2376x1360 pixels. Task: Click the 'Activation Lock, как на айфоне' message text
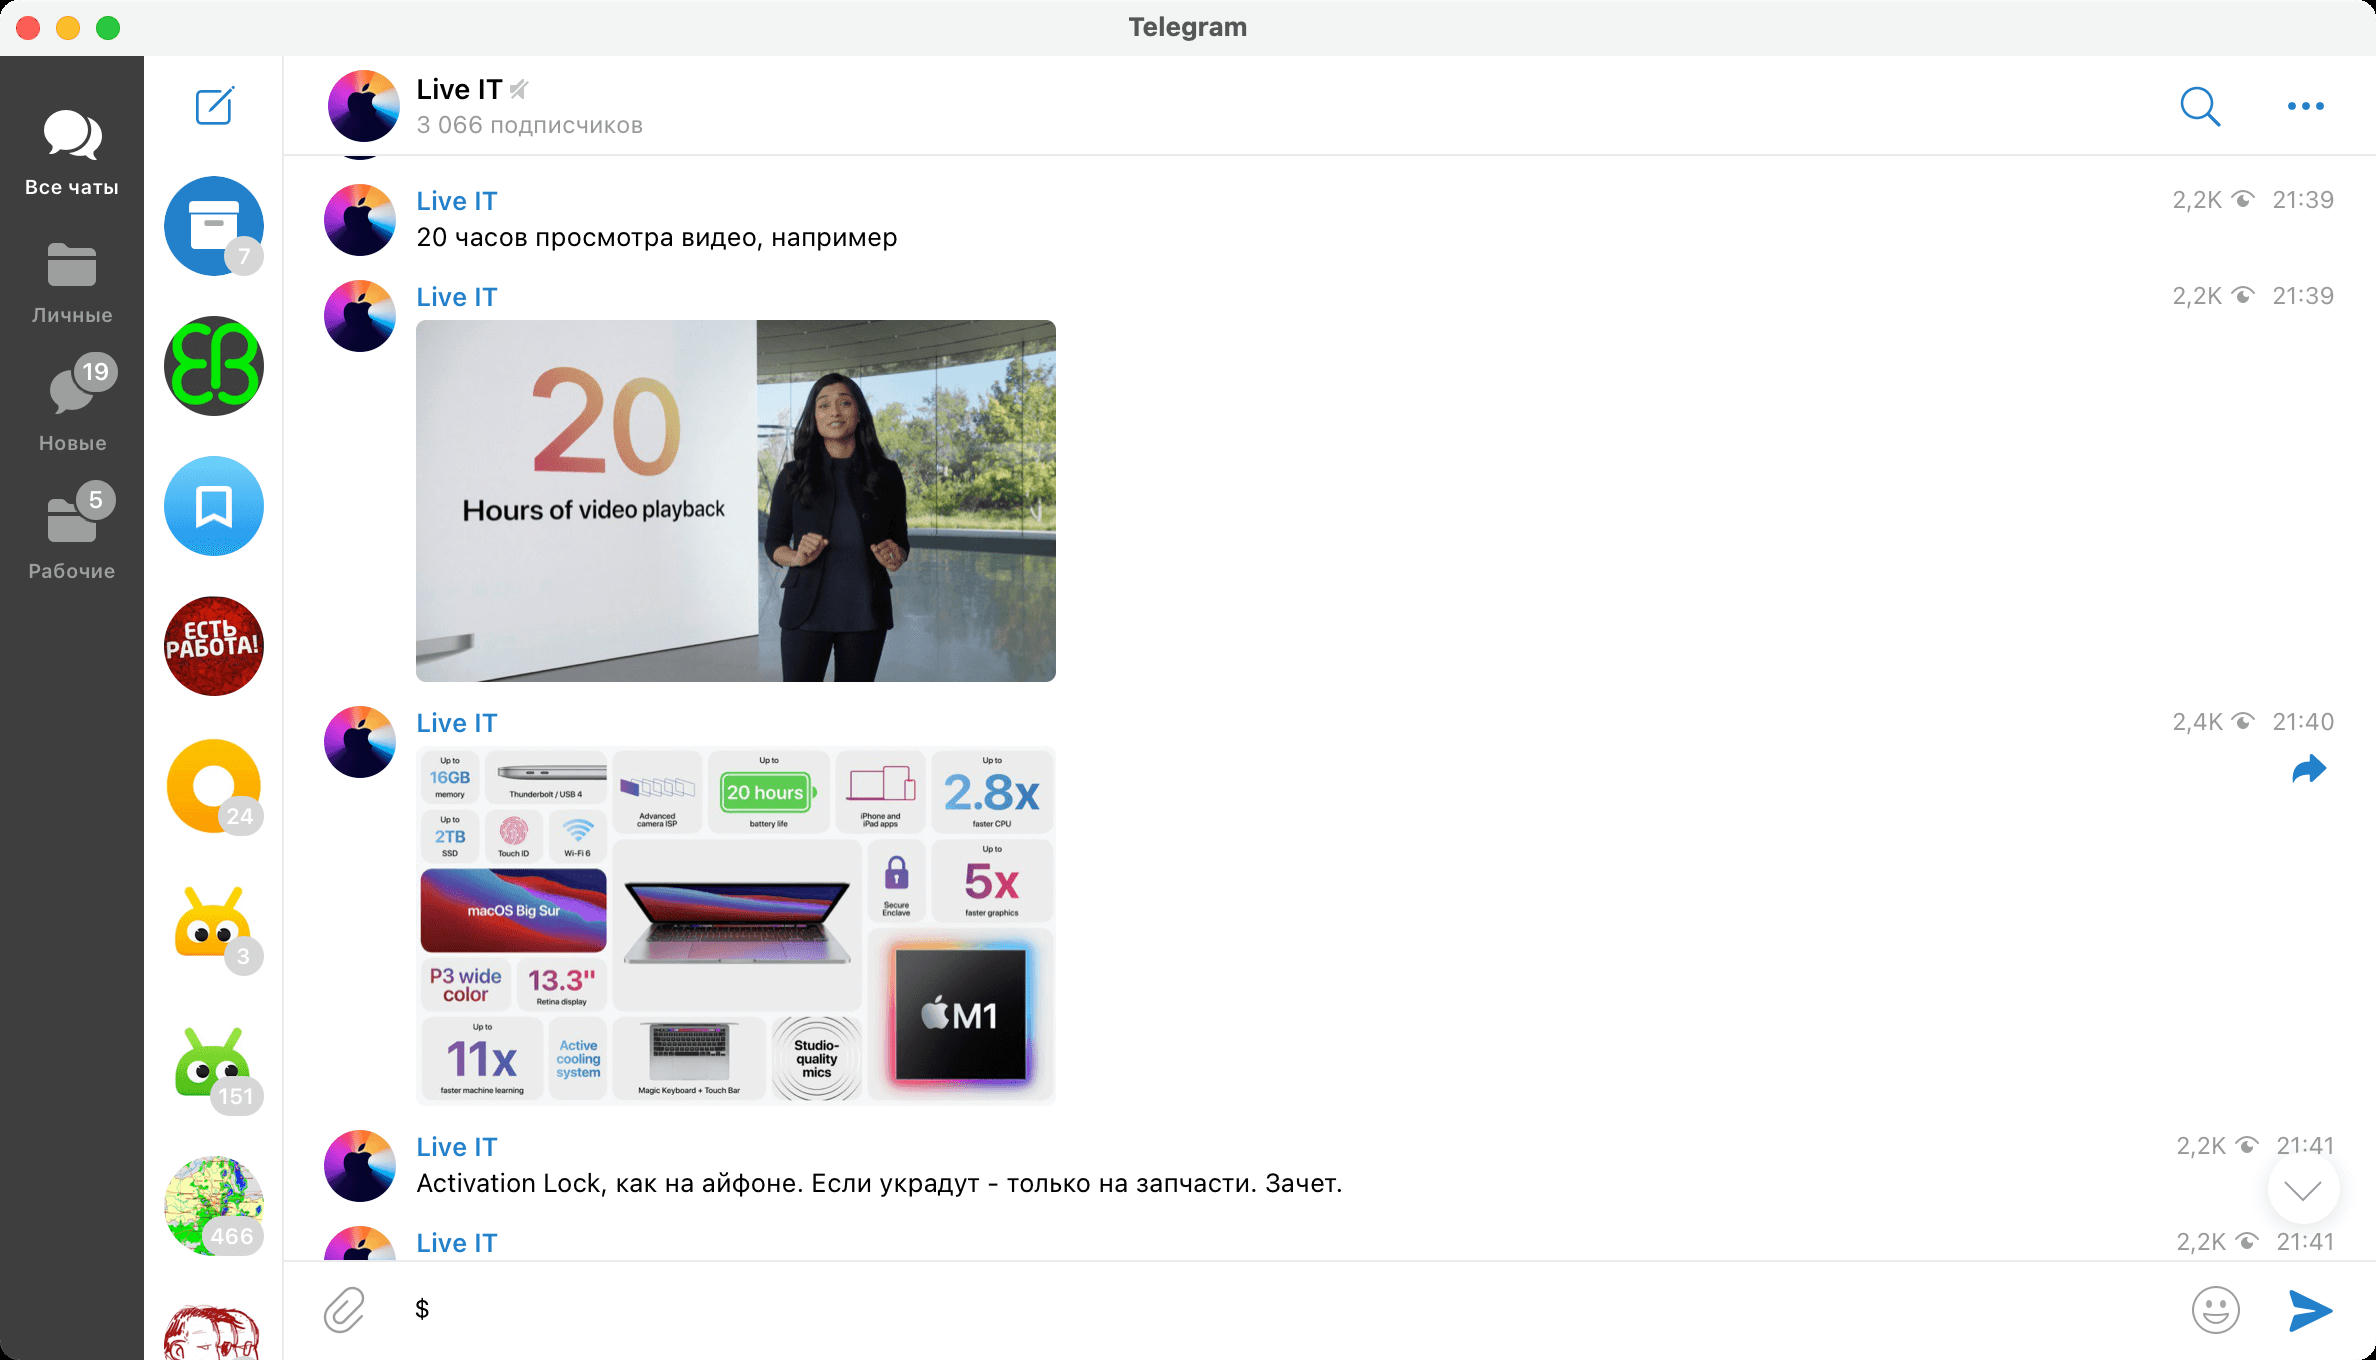click(879, 1184)
